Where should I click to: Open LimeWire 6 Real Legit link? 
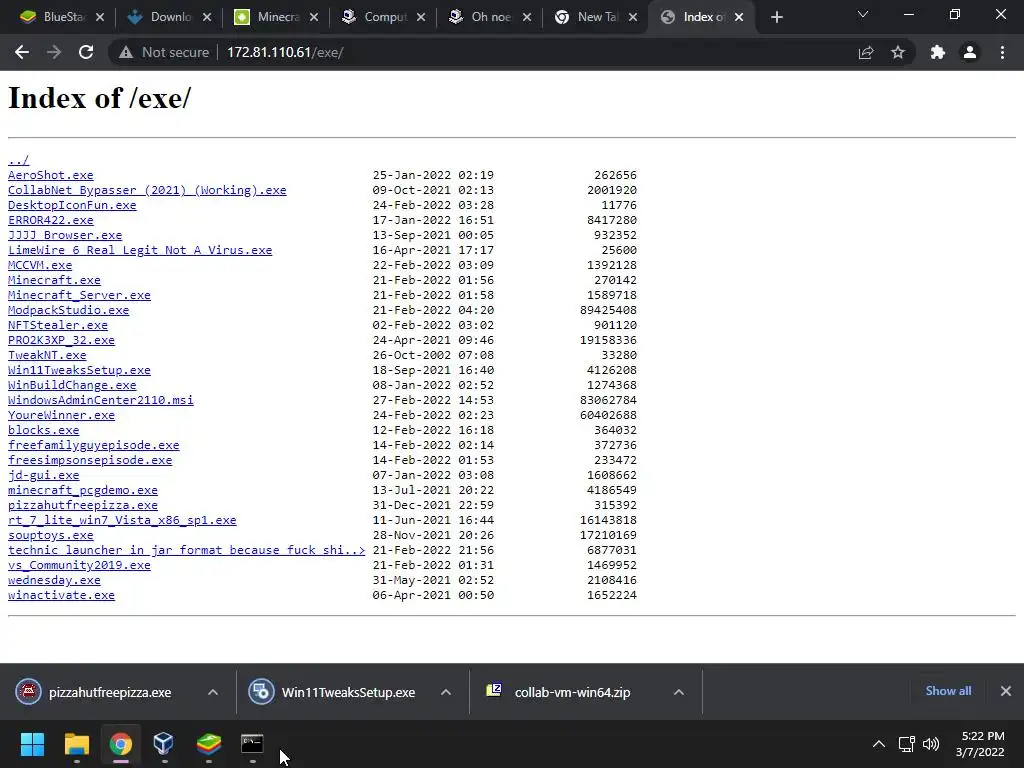pos(140,250)
